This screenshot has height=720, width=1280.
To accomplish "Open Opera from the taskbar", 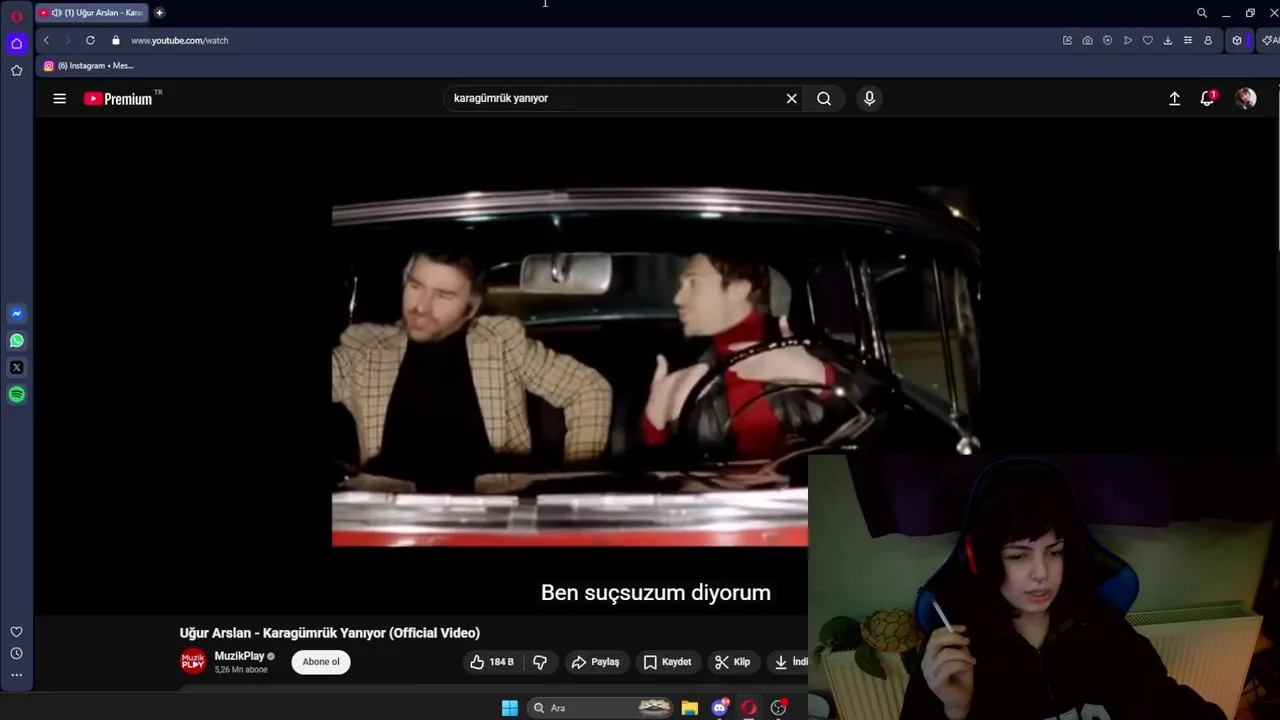I will (x=748, y=708).
